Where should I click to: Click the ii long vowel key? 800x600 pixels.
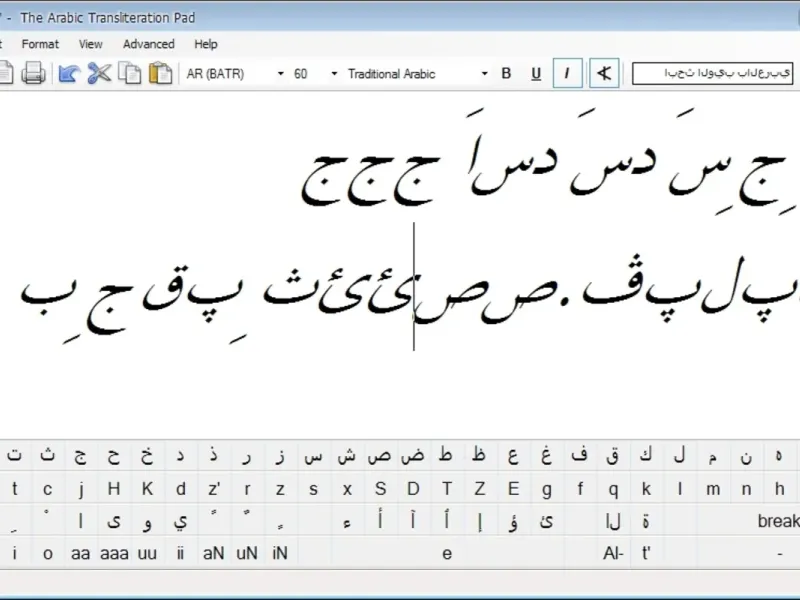coord(180,554)
